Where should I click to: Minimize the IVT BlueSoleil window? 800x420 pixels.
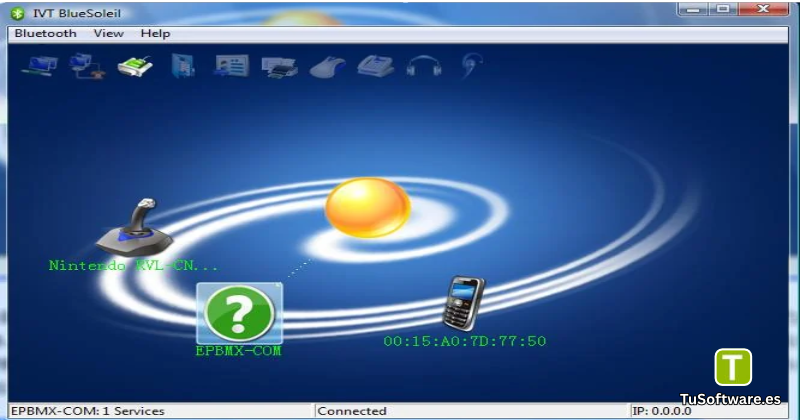tap(693, 9)
